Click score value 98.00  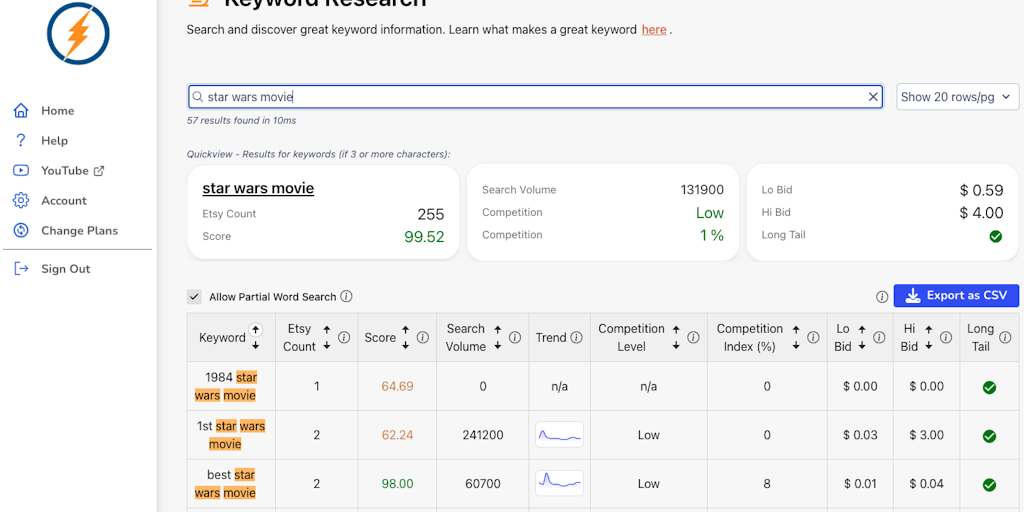398,484
